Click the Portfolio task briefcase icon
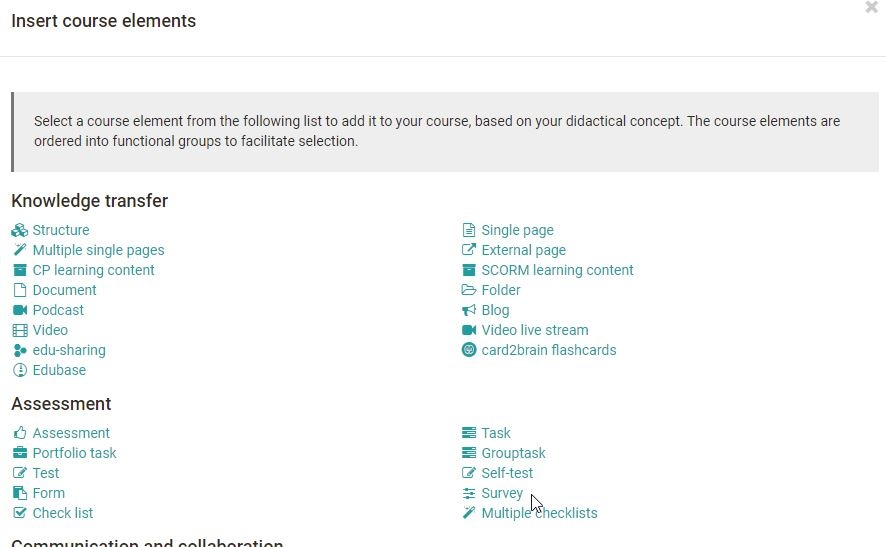Viewport: 886px width, 547px height. [x=20, y=453]
